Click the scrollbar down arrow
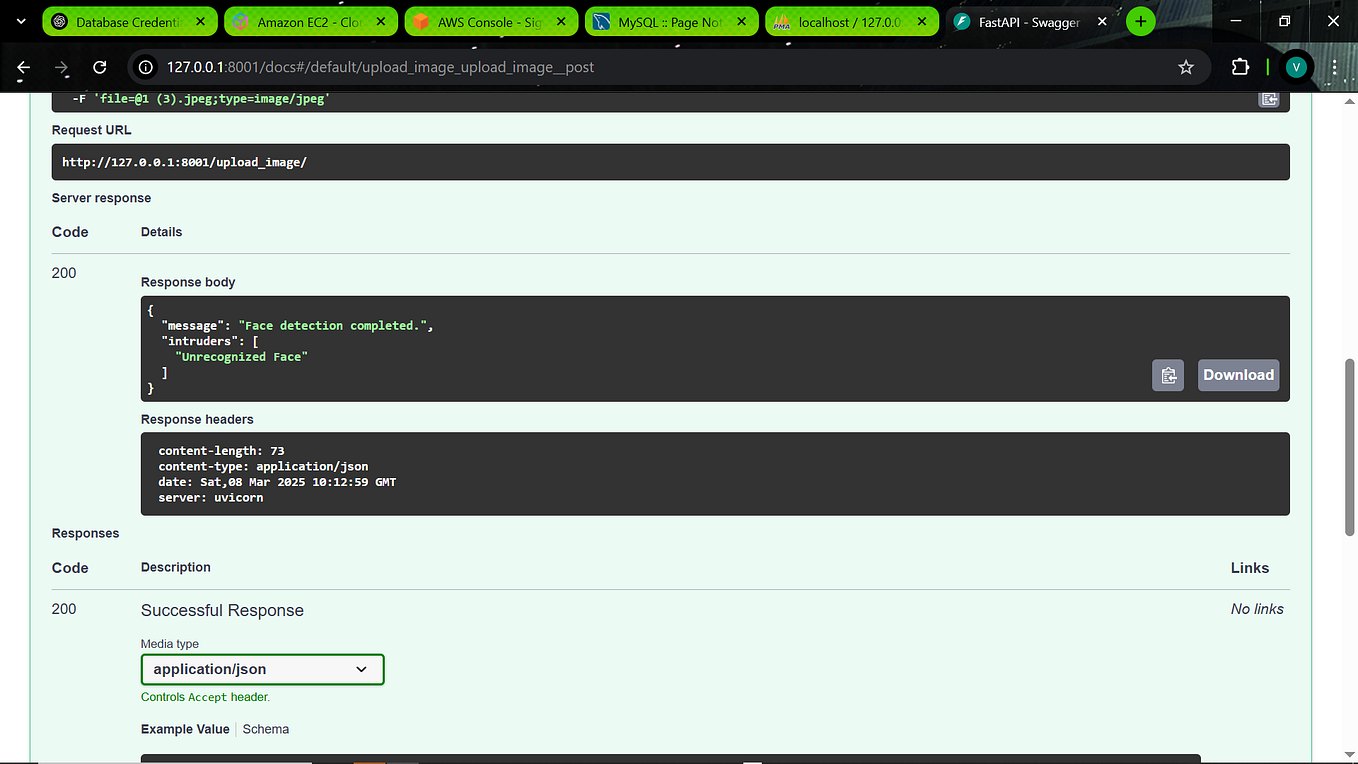 coord(1349,754)
